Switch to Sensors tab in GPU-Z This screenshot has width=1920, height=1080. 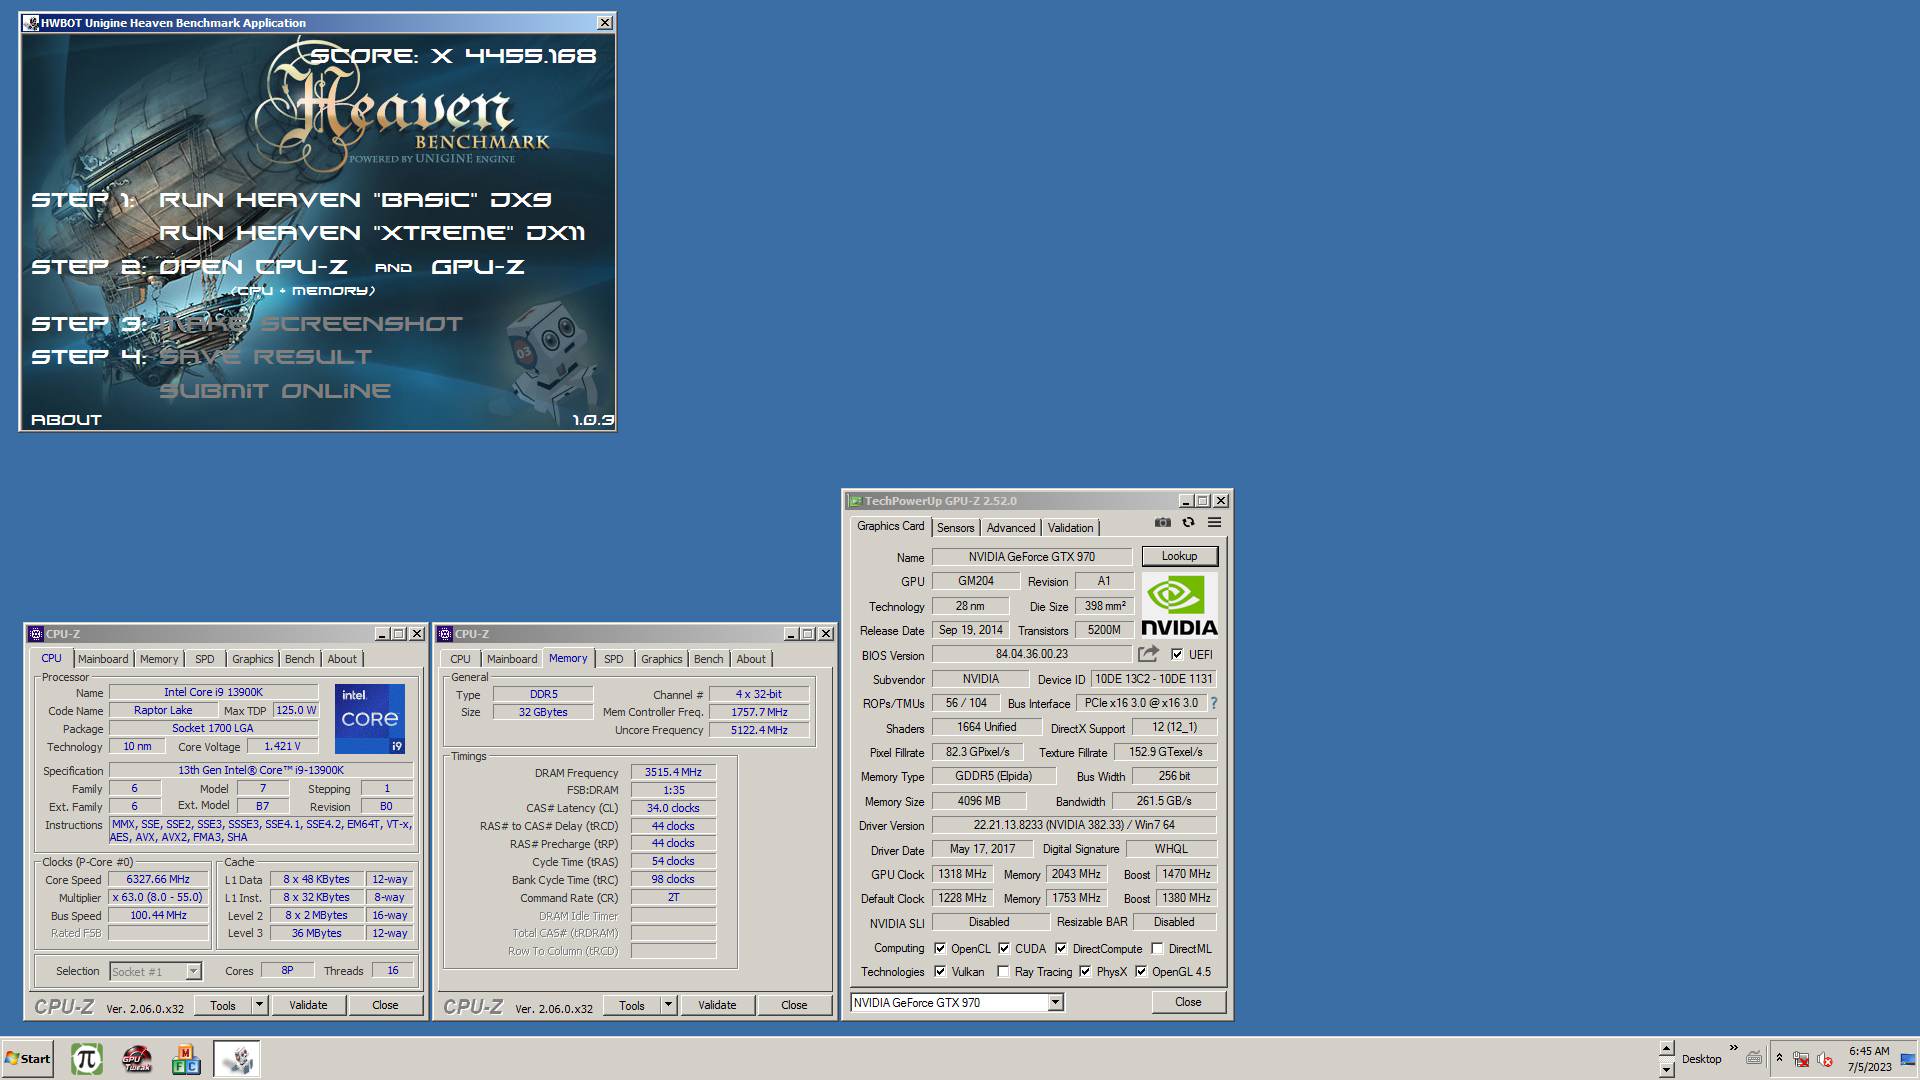click(x=955, y=528)
